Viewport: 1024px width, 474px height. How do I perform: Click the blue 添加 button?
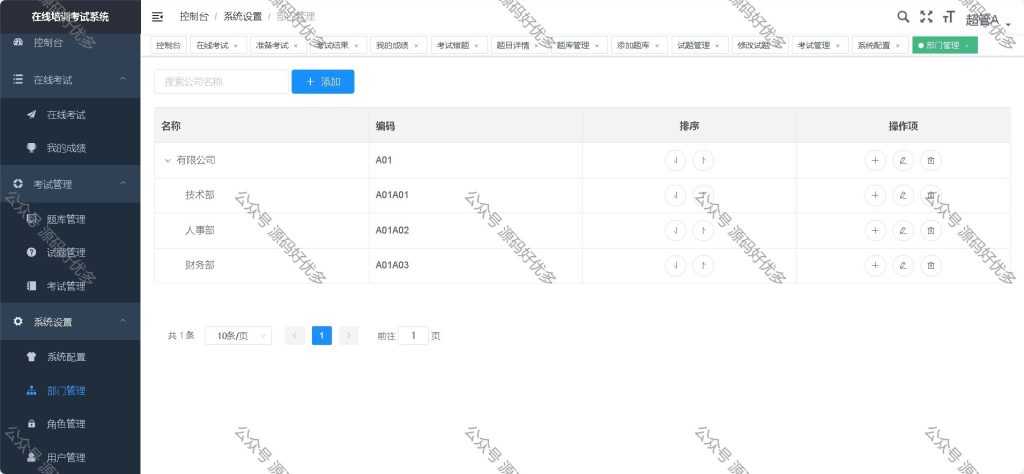pyautogui.click(x=323, y=82)
